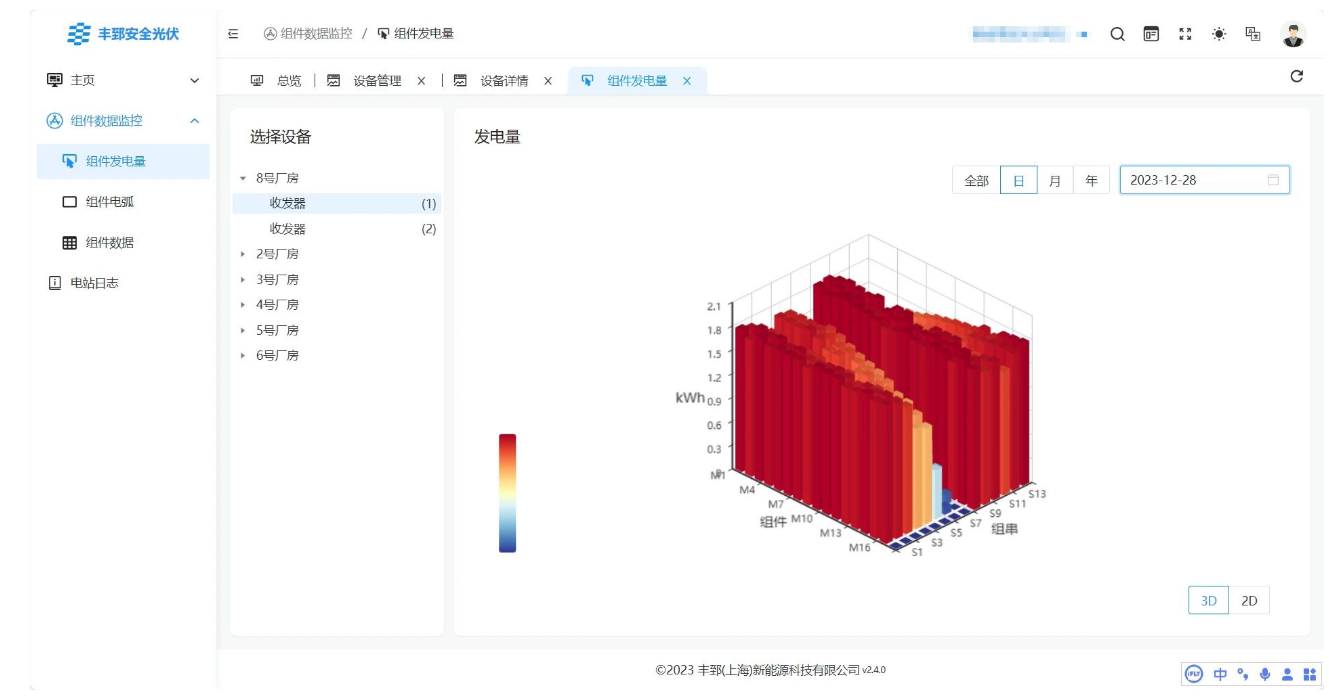Viewport: 1329px width, 696px height.
Task: Switch to the 设备管理 tab
Action: 376,81
